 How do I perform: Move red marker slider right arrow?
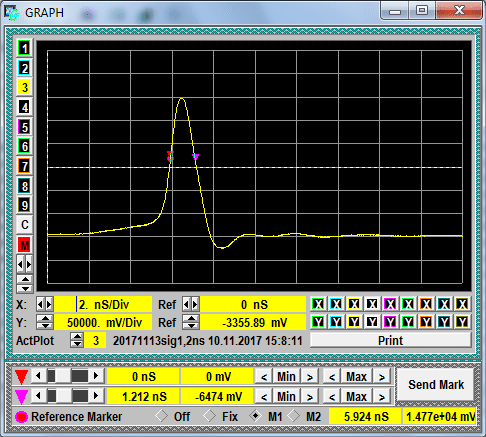(96, 376)
